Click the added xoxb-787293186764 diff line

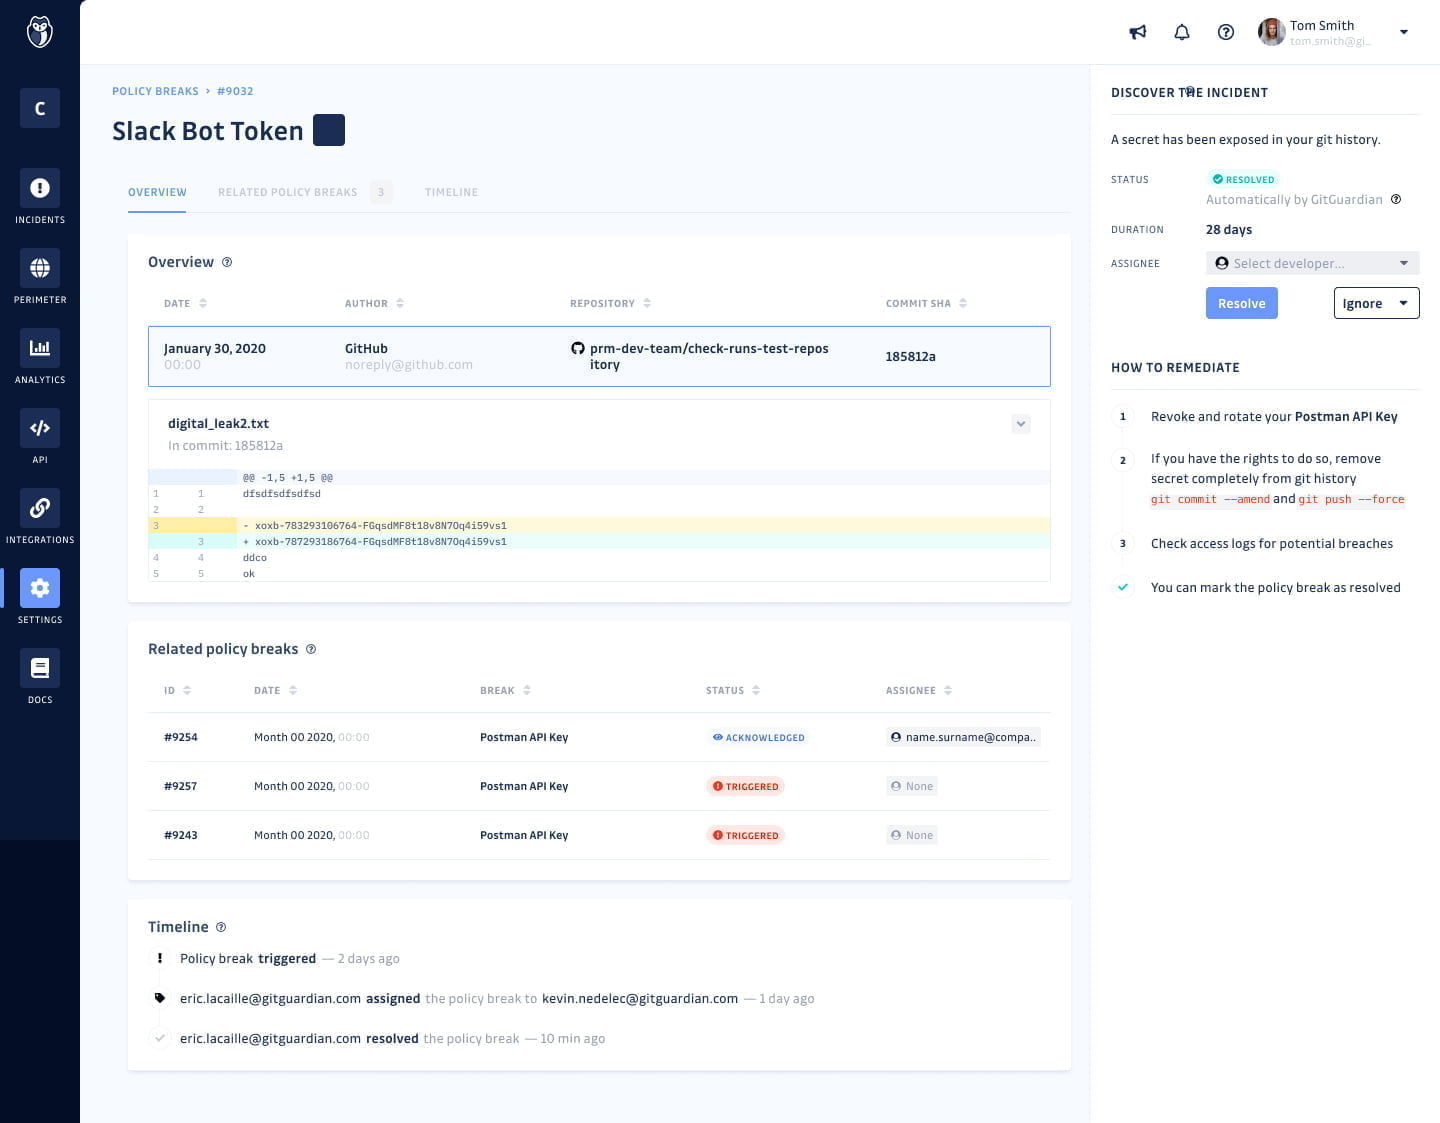pyautogui.click(x=599, y=541)
